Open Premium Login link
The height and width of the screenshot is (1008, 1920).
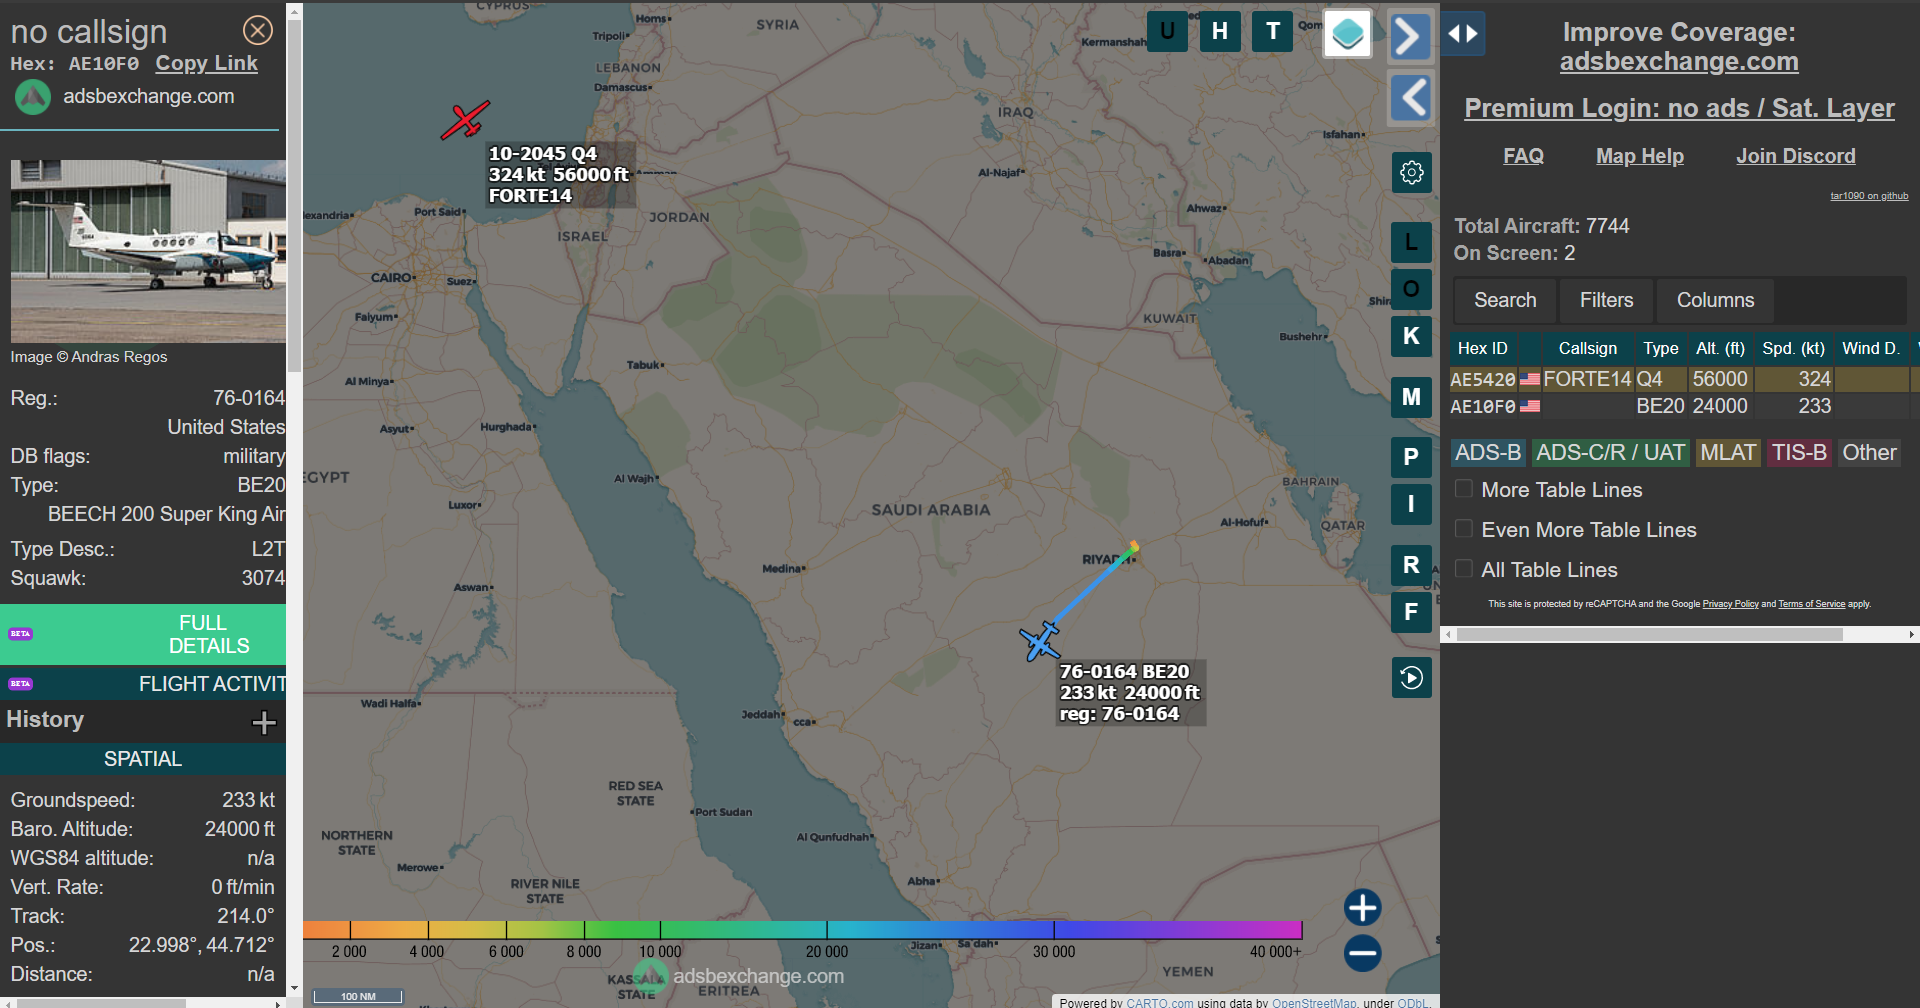[1679, 108]
